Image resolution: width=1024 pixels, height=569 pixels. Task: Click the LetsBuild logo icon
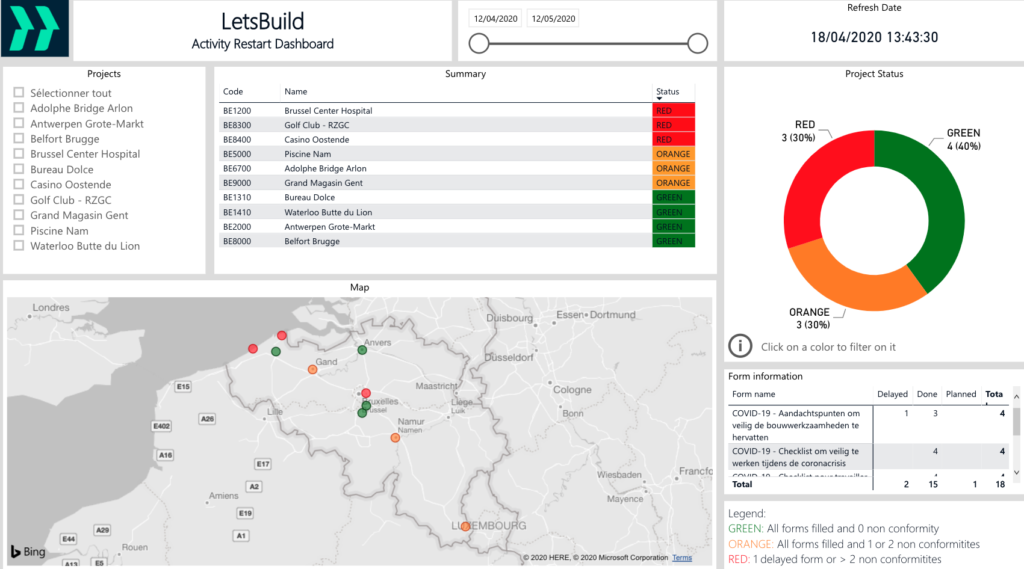(x=36, y=31)
